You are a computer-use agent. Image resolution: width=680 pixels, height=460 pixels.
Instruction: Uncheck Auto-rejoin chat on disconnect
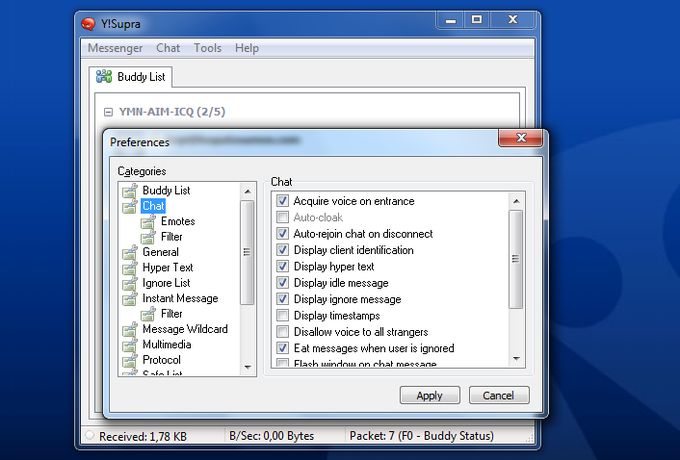[282, 234]
